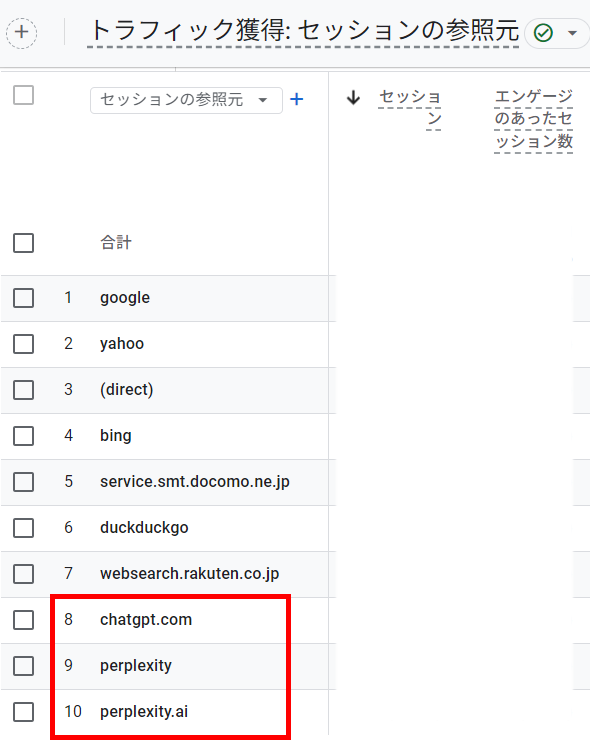The image size is (590, 744).
Task: Open the セッションの参照元 dimension dropdown
Action: pyautogui.click(x=186, y=100)
